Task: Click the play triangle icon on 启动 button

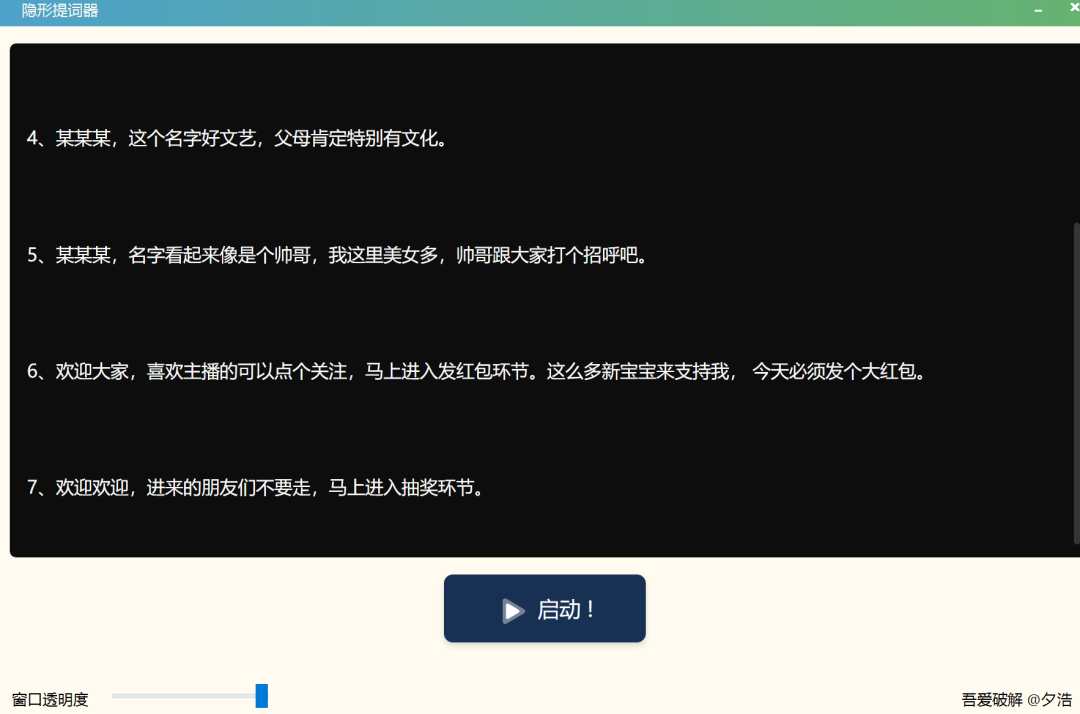Action: tap(512, 611)
